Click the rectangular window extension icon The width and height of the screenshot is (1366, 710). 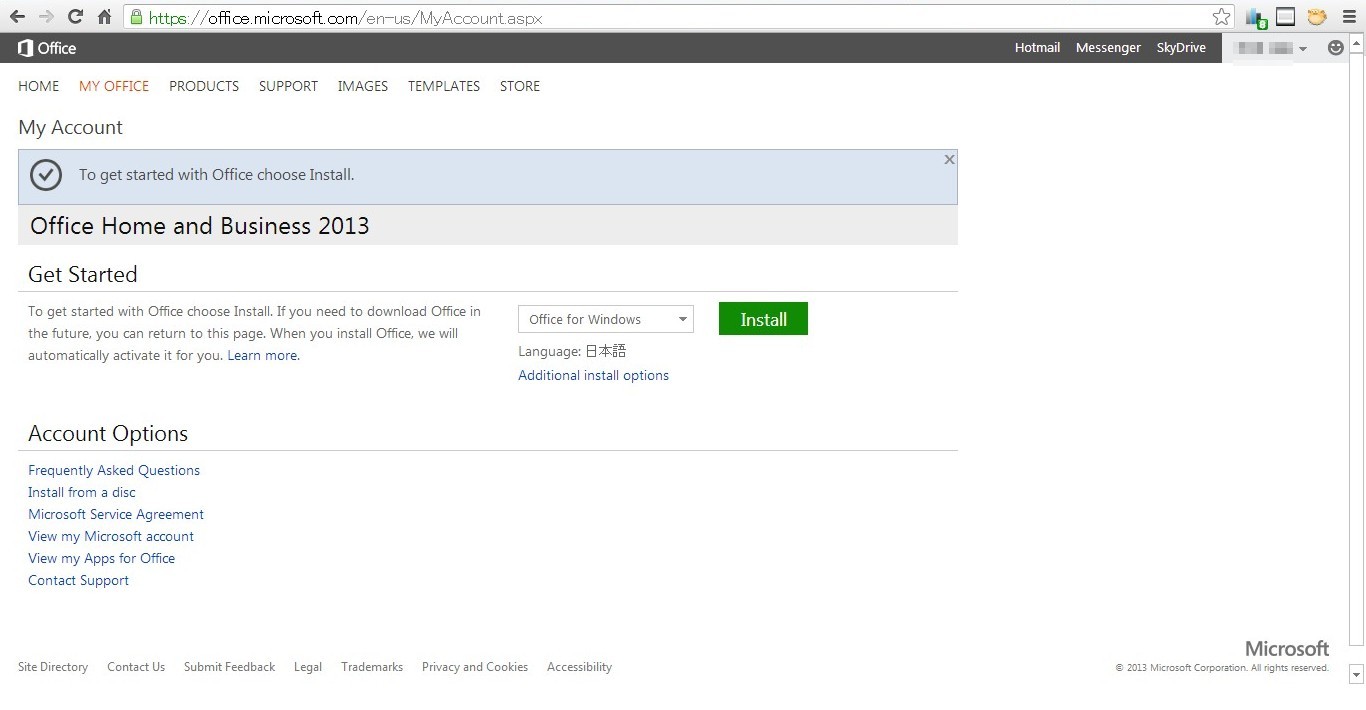pyautogui.click(x=1286, y=17)
